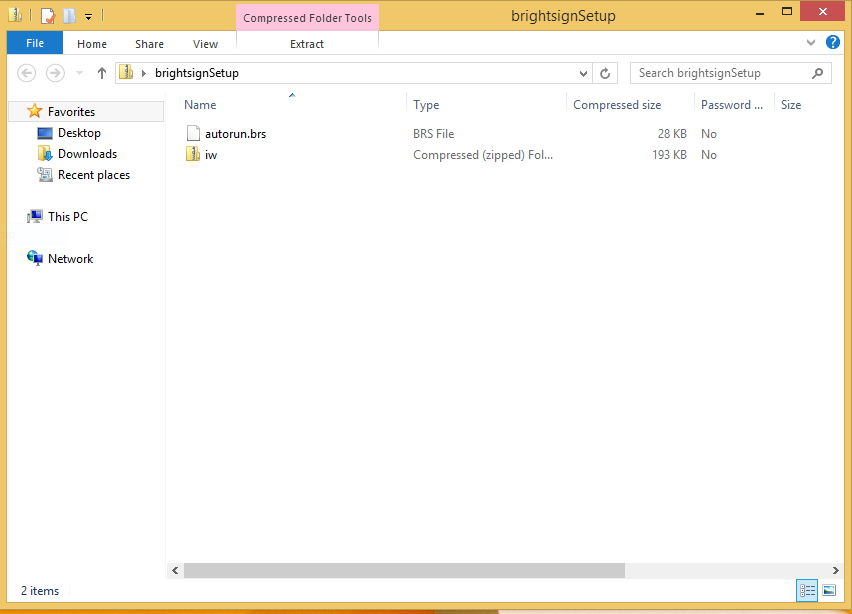
Task: Open Recent places in navigation pane
Action: point(94,175)
